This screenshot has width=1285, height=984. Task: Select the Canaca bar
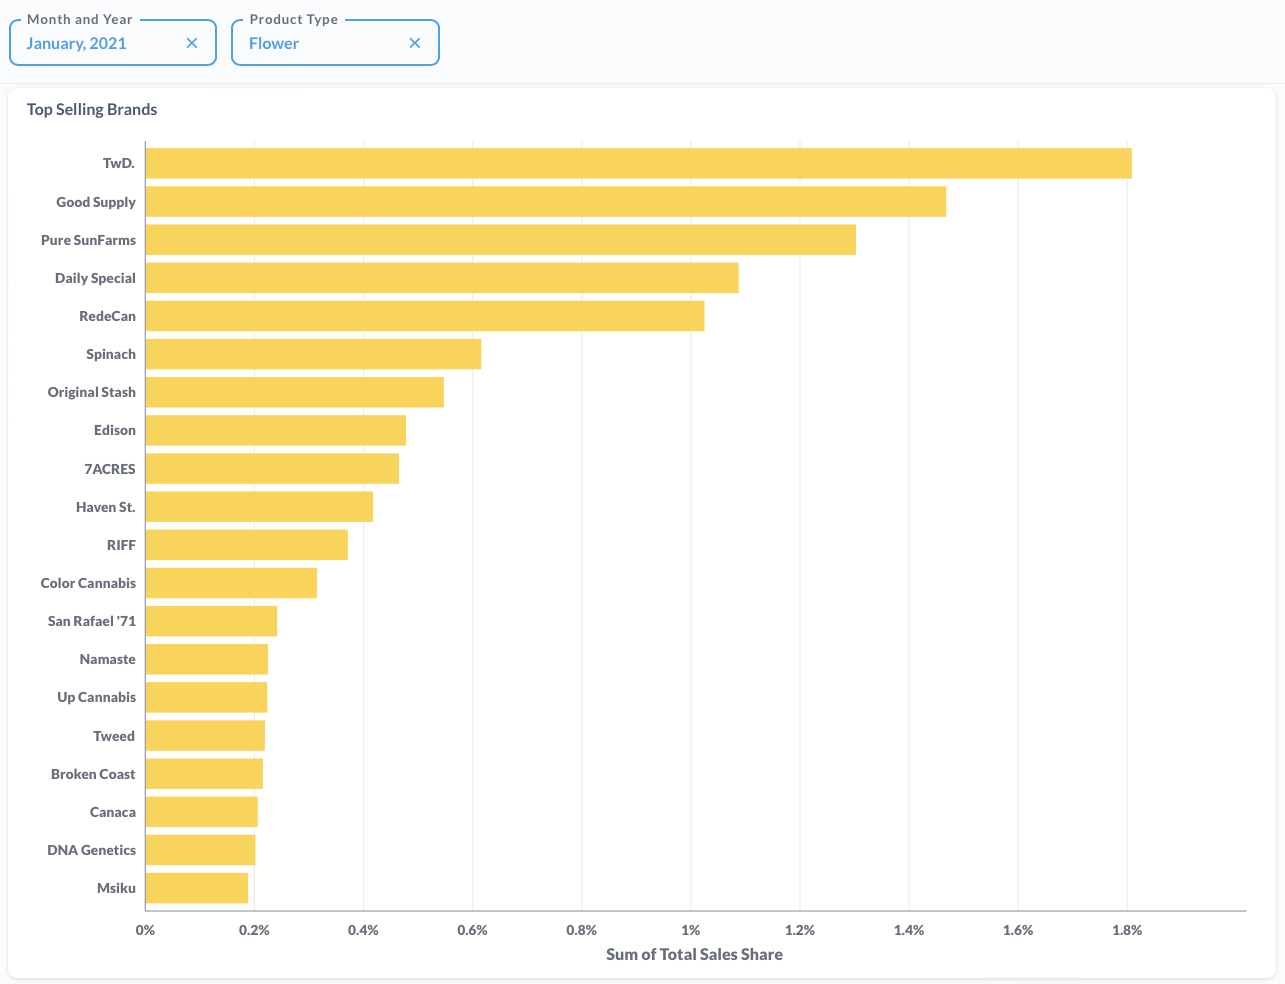pos(201,812)
